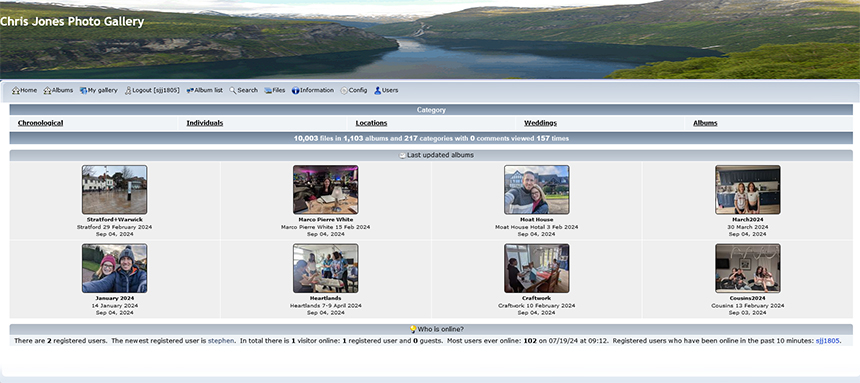
Task: Click the Search magnifier icon
Action: 233,91
